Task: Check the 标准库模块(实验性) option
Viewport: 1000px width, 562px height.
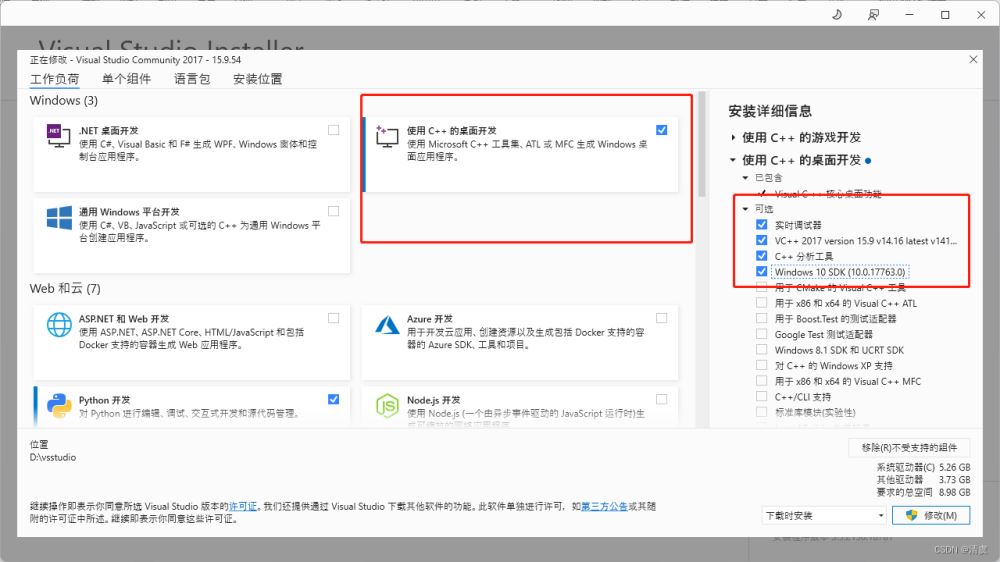Action: [x=761, y=412]
